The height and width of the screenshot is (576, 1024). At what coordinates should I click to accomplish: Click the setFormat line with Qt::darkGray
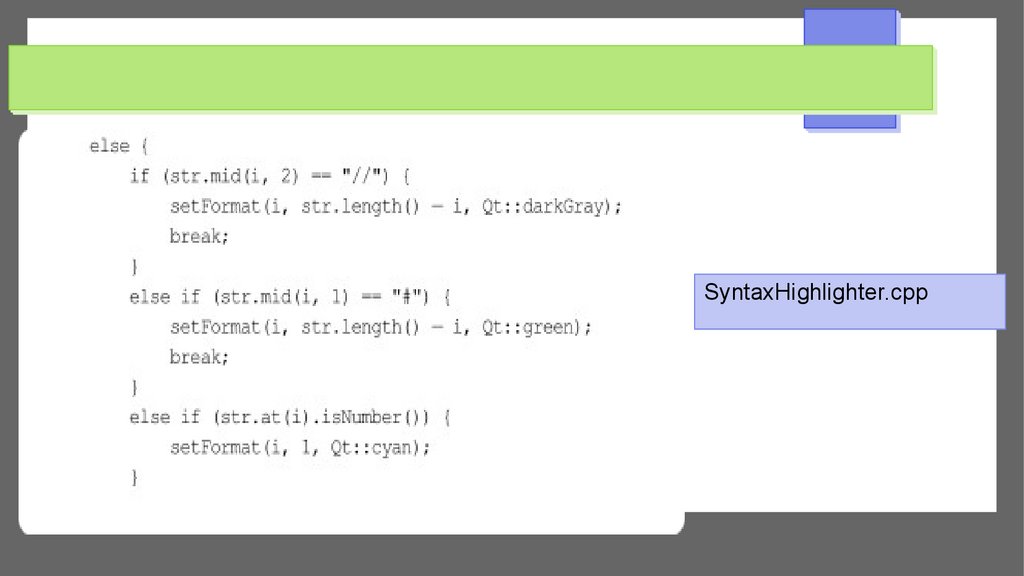[396, 206]
